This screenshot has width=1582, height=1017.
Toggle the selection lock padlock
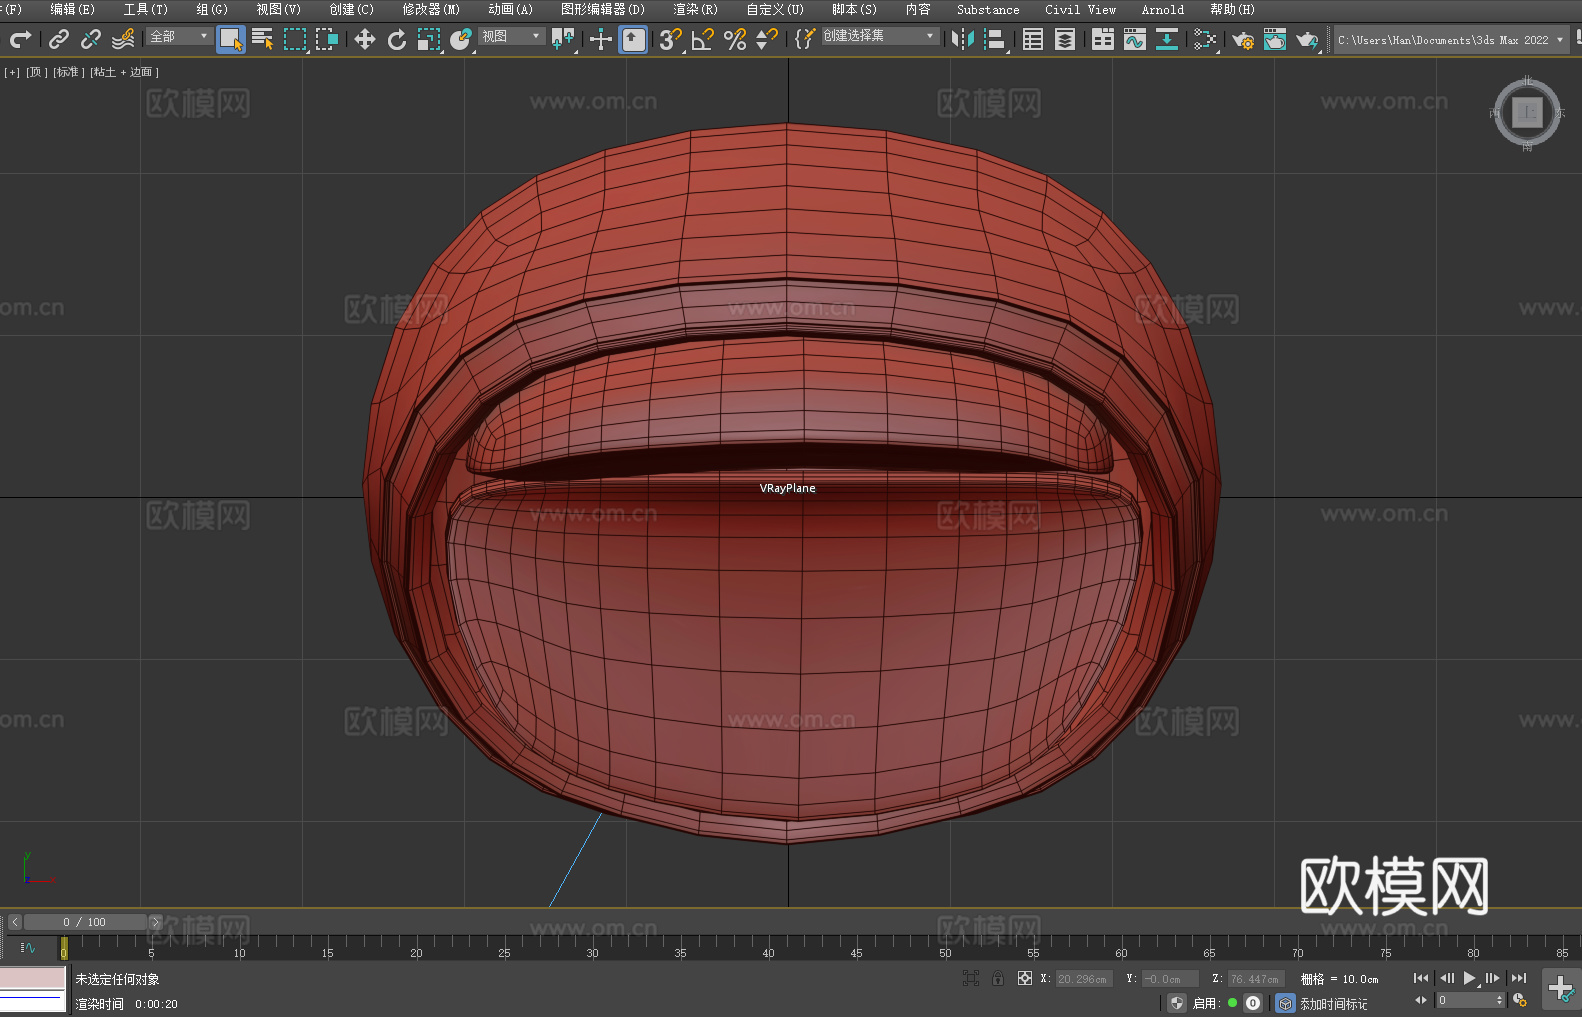tap(998, 978)
